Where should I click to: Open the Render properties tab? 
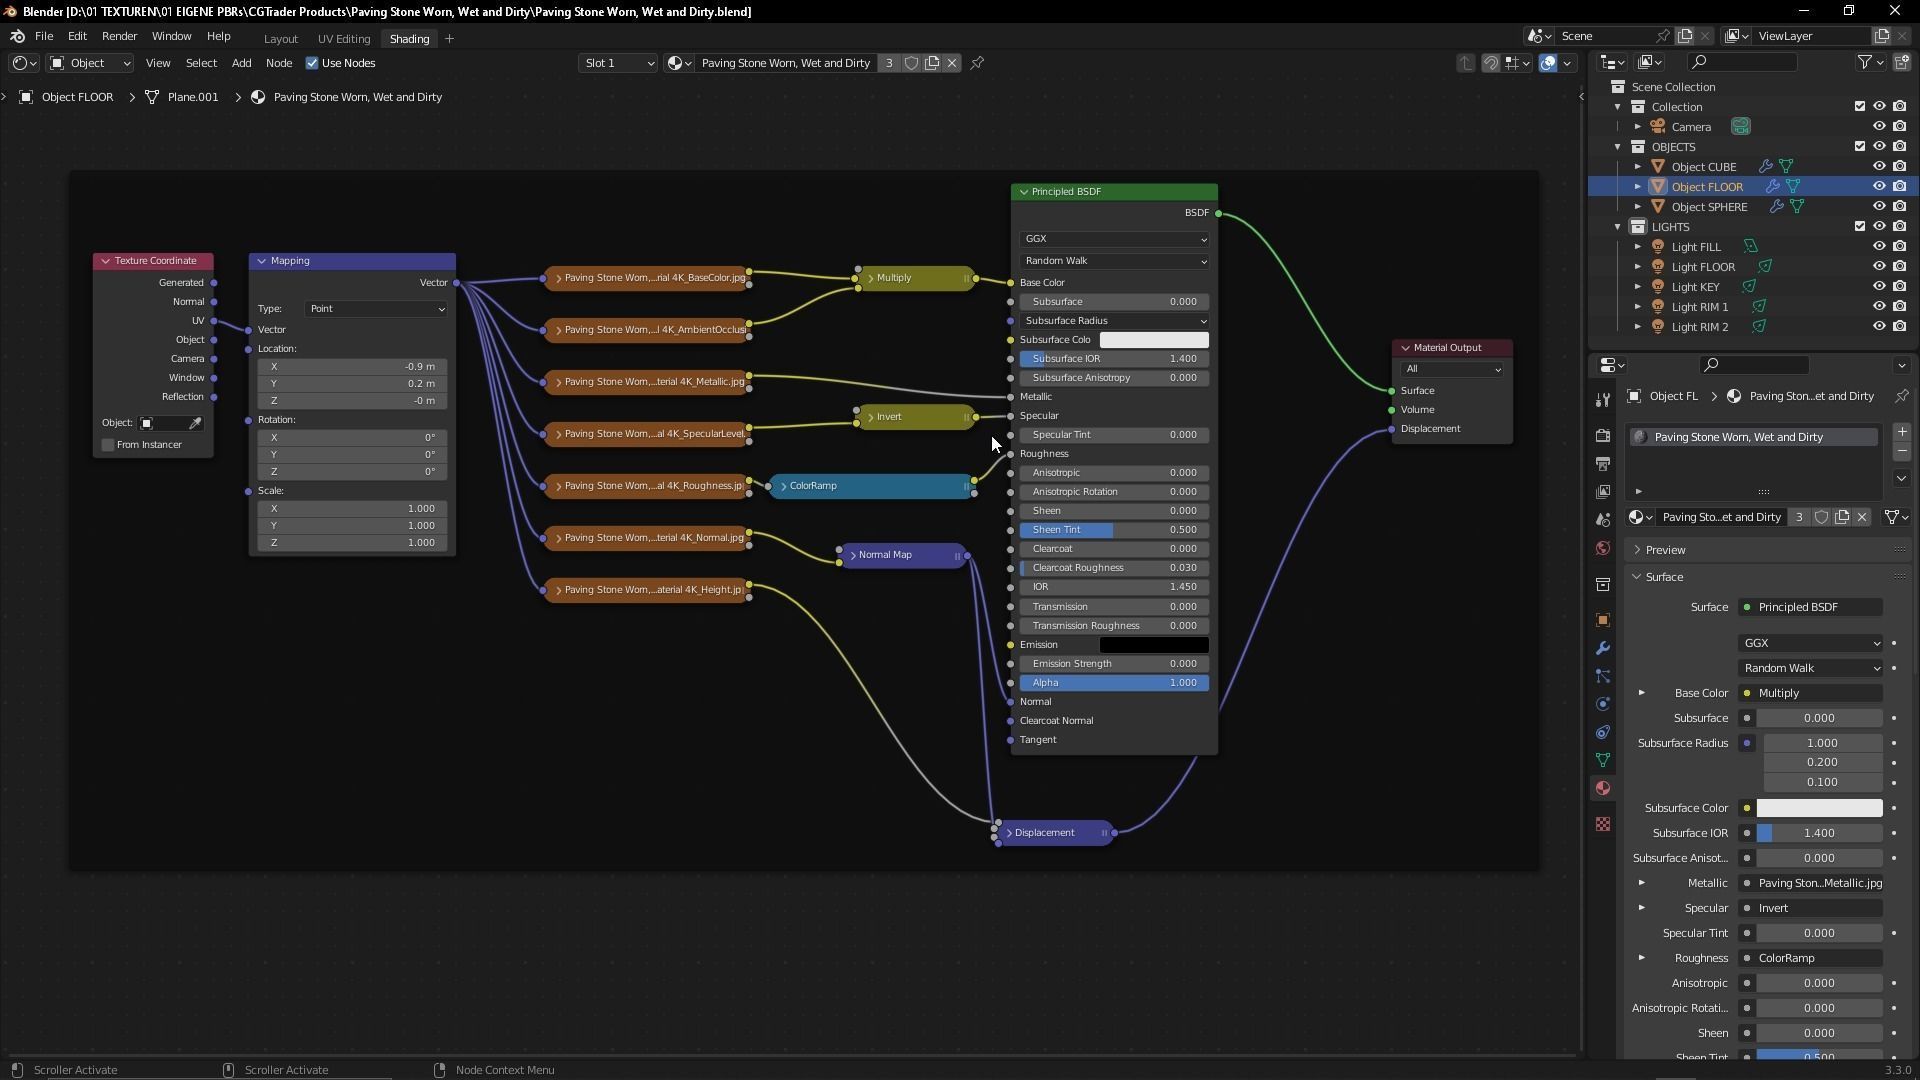click(x=1603, y=436)
